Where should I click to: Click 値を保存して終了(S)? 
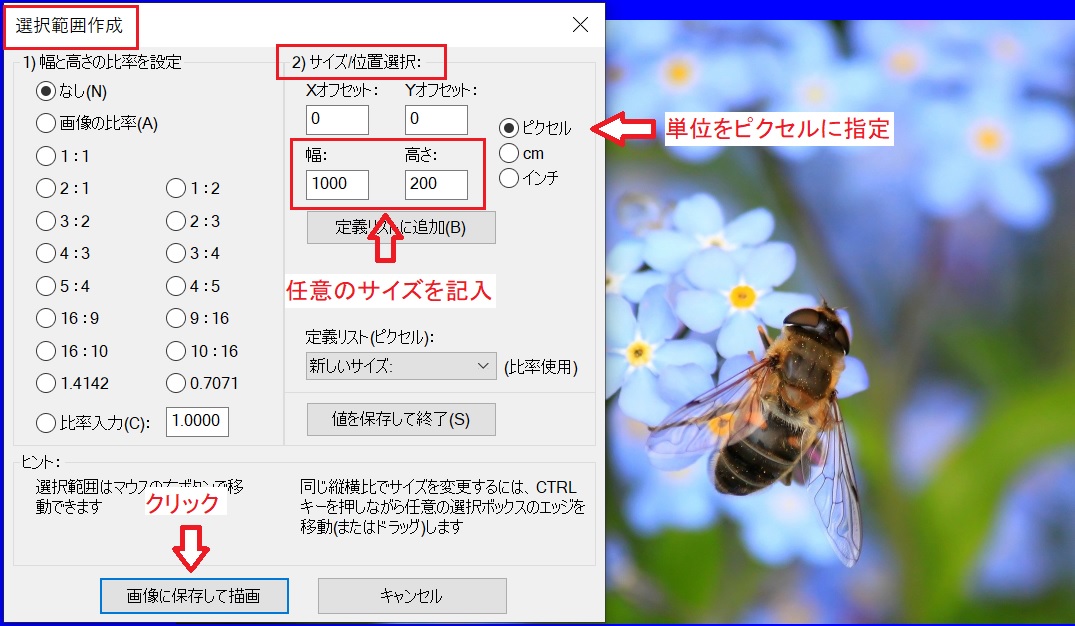[x=400, y=419]
